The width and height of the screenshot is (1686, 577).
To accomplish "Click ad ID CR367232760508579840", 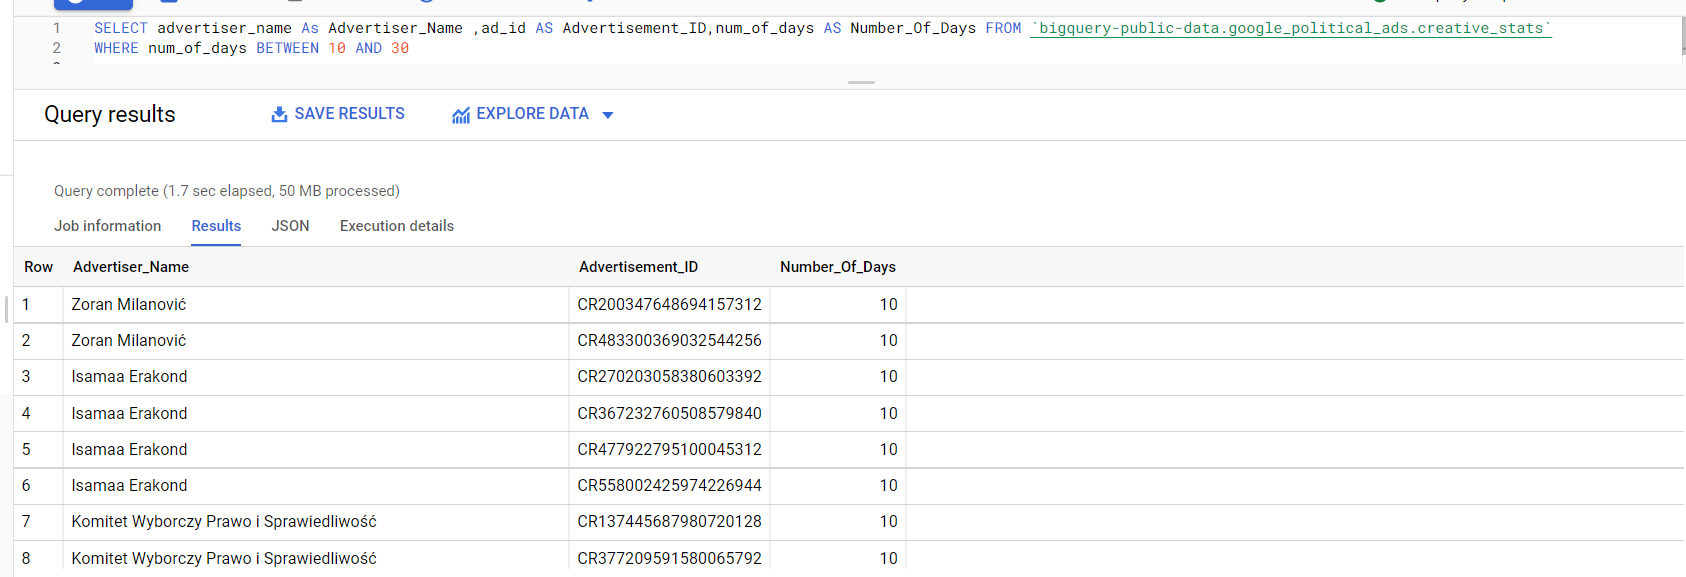I will tap(669, 413).
